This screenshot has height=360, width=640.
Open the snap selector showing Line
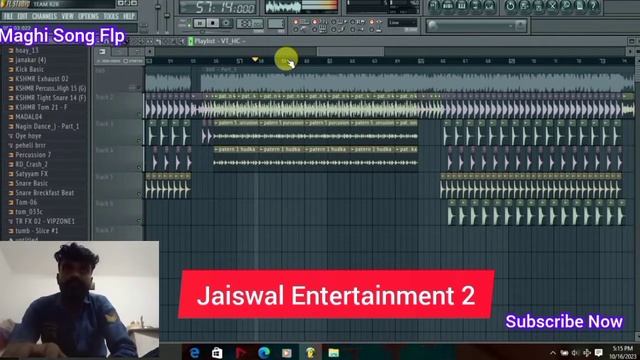402,23
